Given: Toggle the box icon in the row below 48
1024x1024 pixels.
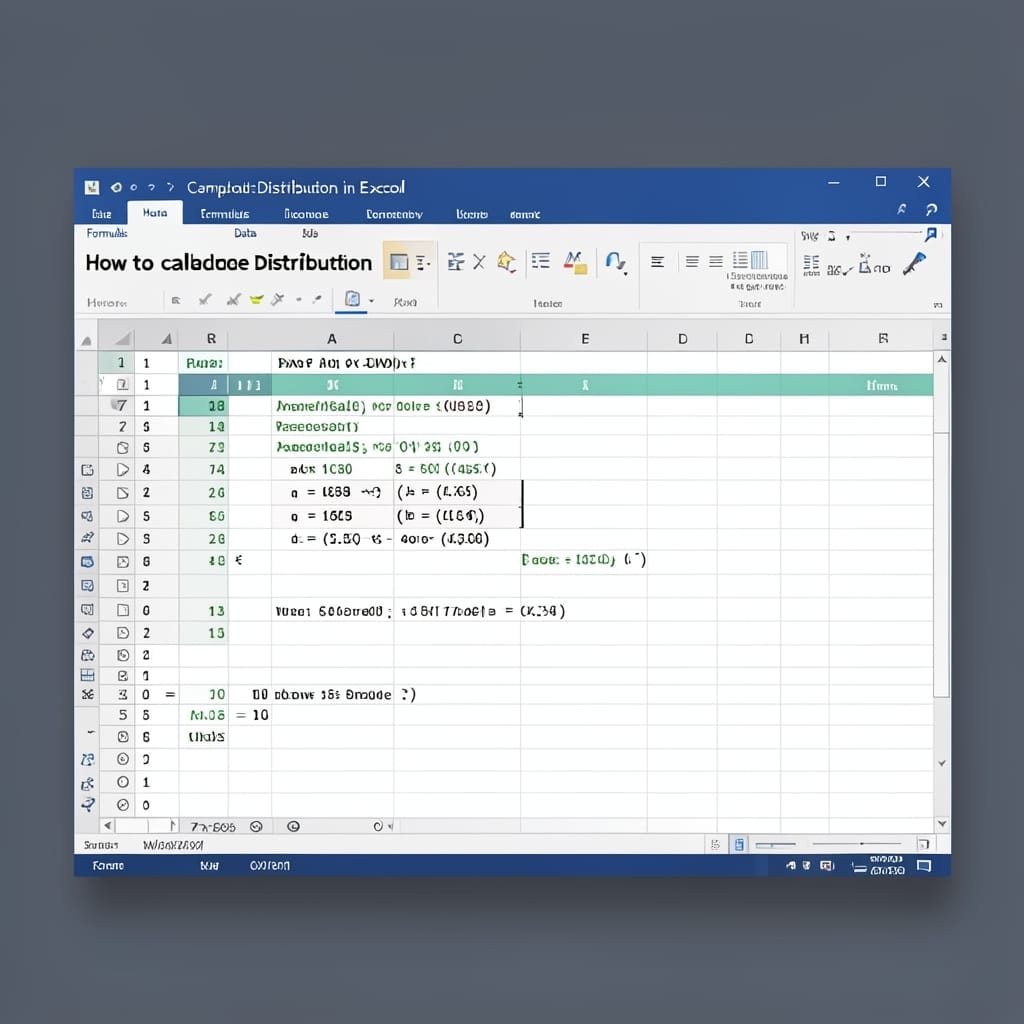Looking at the screenshot, I should point(123,586).
